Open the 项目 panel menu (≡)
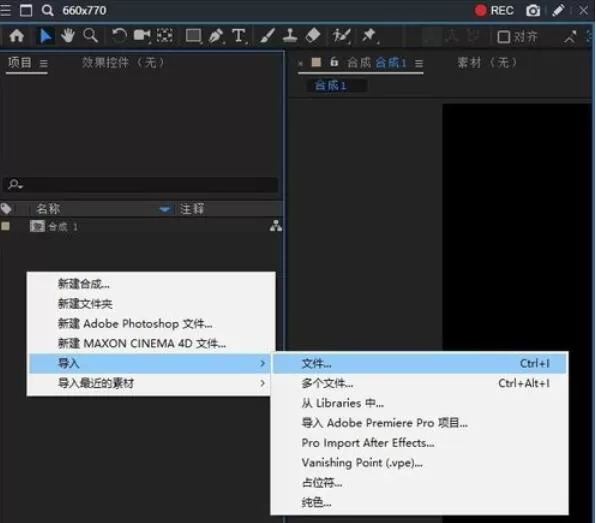This screenshot has width=596, height=523. (x=44, y=63)
